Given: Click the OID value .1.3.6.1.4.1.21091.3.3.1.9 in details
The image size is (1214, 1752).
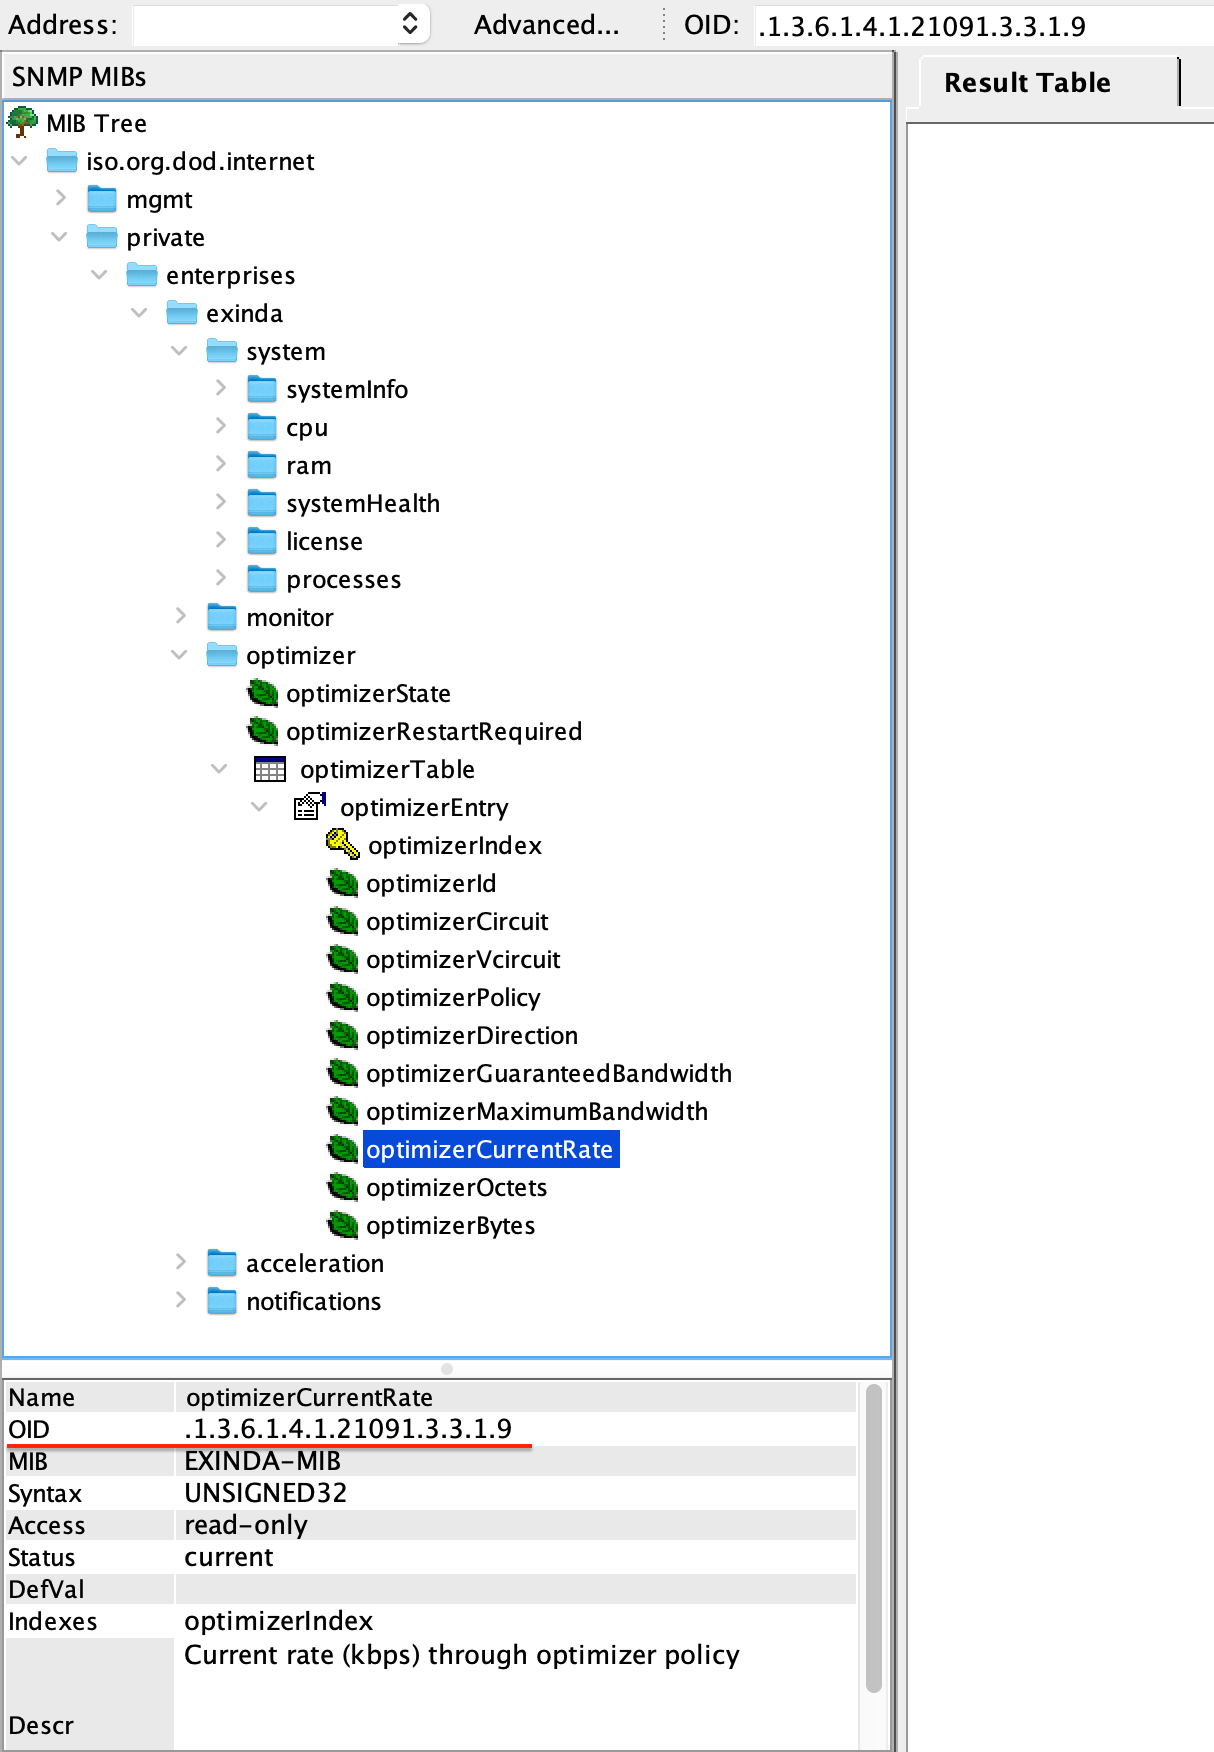Looking at the screenshot, I should point(348,1428).
